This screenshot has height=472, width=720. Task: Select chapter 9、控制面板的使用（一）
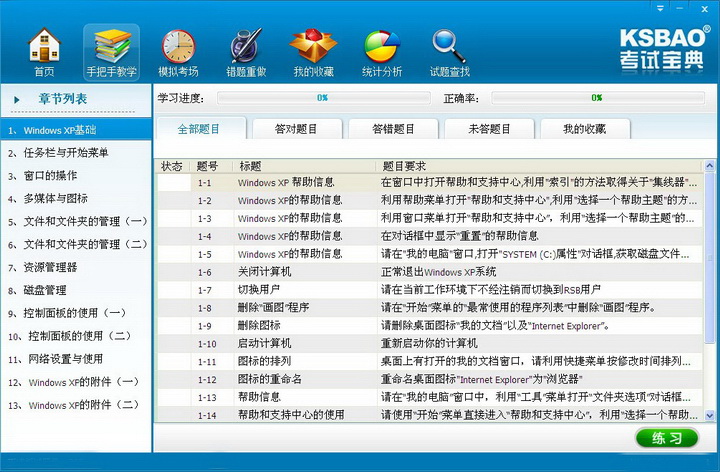76,313
